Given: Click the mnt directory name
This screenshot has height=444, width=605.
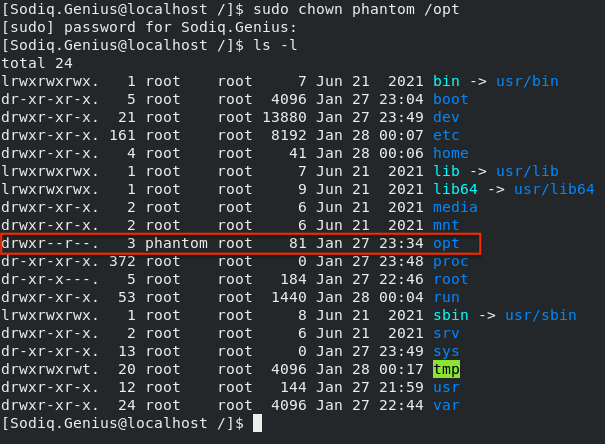Looking at the screenshot, I should (x=445, y=225).
